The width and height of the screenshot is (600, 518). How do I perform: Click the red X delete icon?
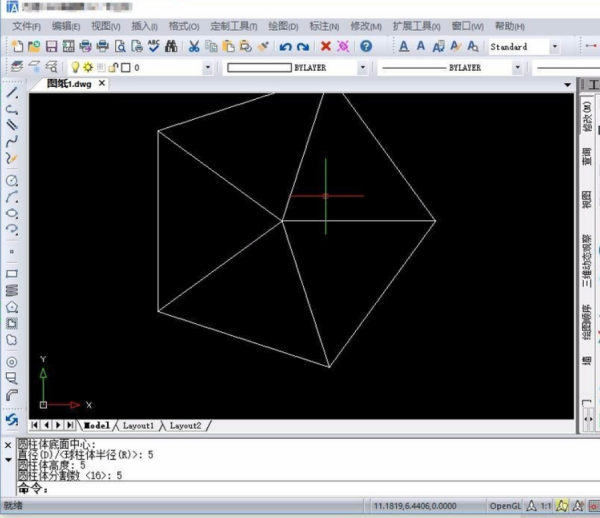click(x=326, y=47)
